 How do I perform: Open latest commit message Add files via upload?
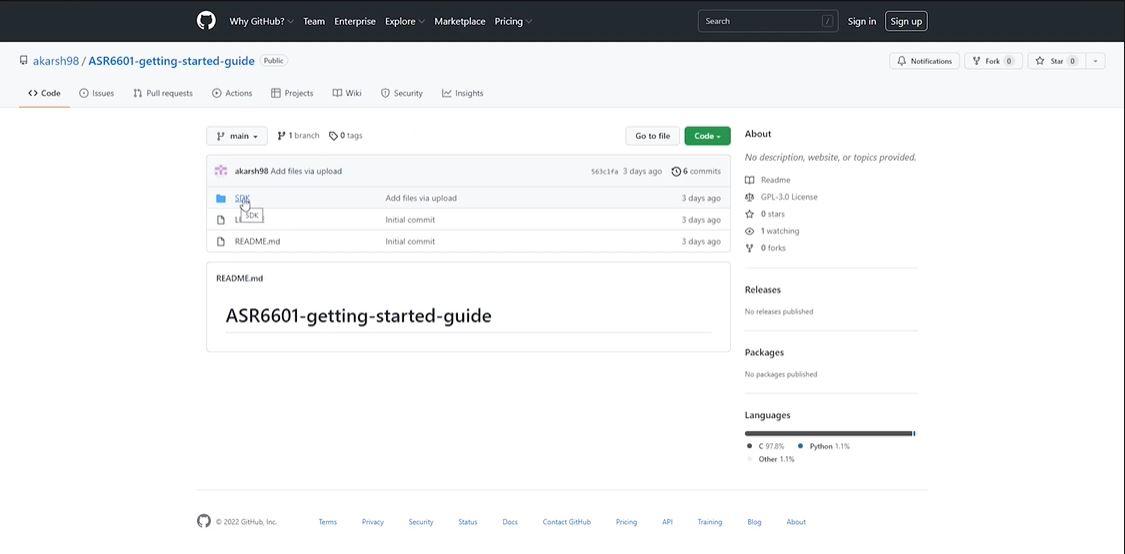[x=306, y=172]
